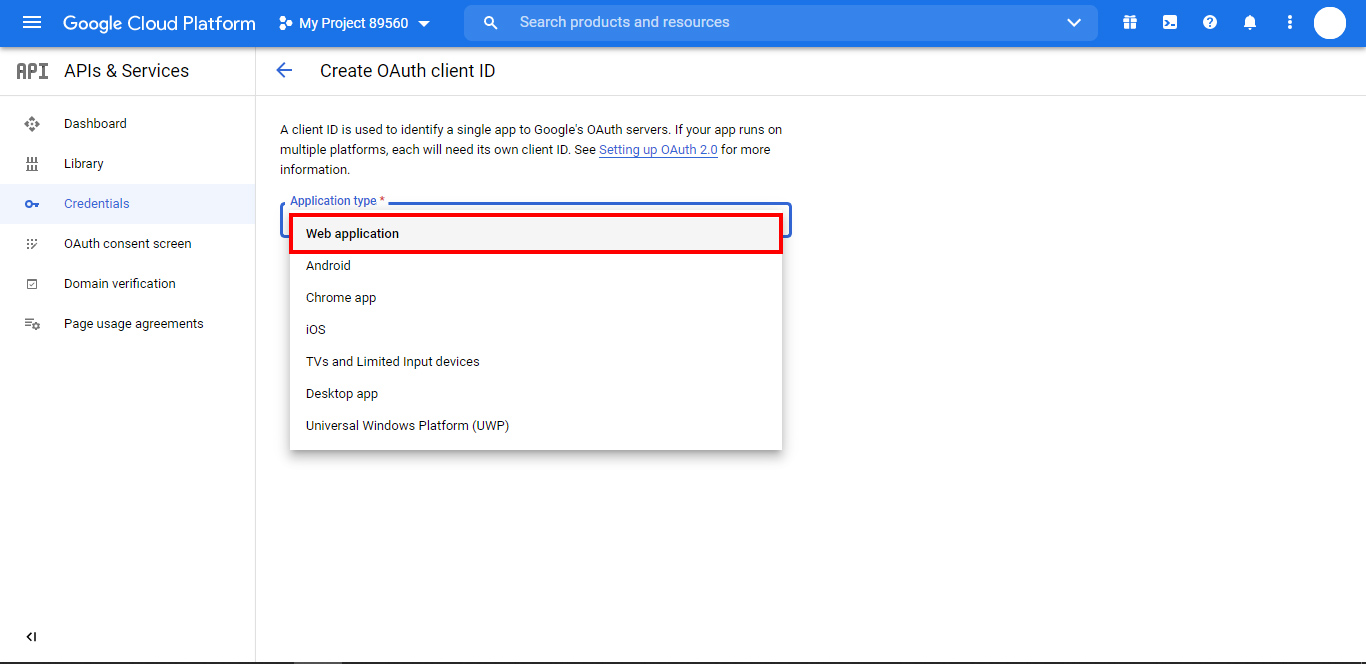Open the three-dot settings menu
Viewport: 1366px width, 664px height.
pyautogui.click(x=1290, y=23)
